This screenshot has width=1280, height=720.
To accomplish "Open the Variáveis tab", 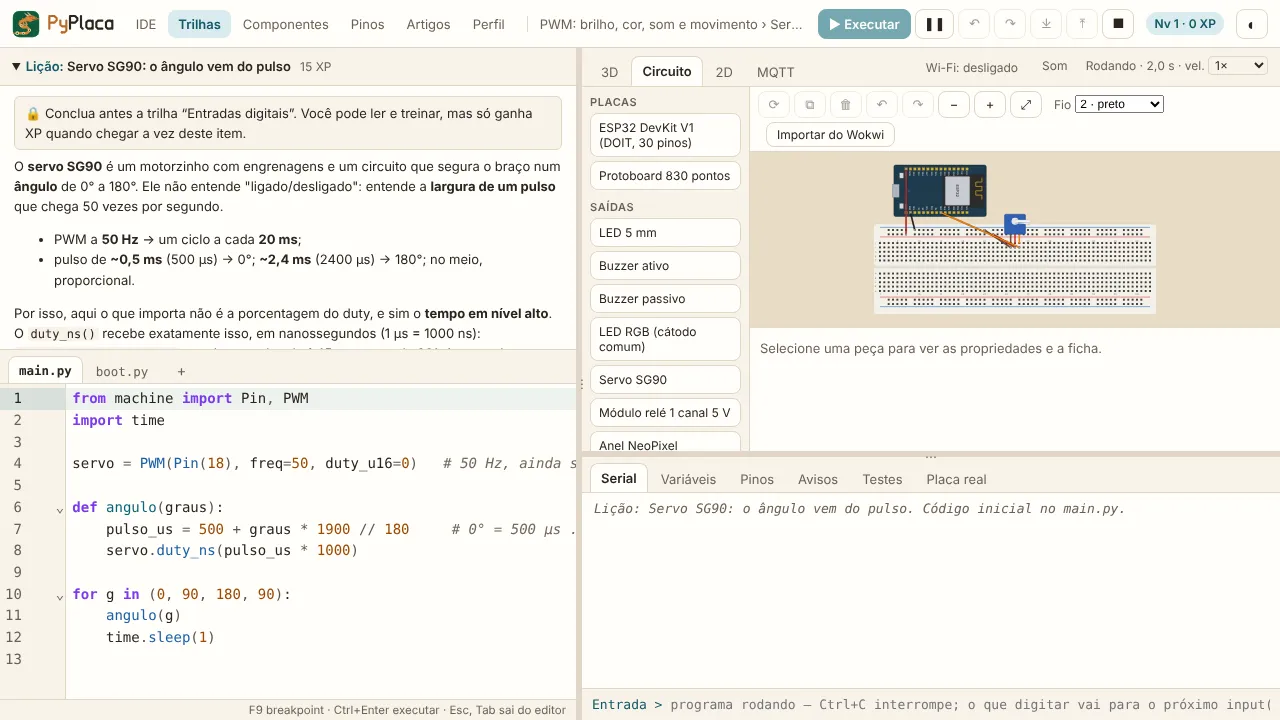I will click(x=688, y=479).
